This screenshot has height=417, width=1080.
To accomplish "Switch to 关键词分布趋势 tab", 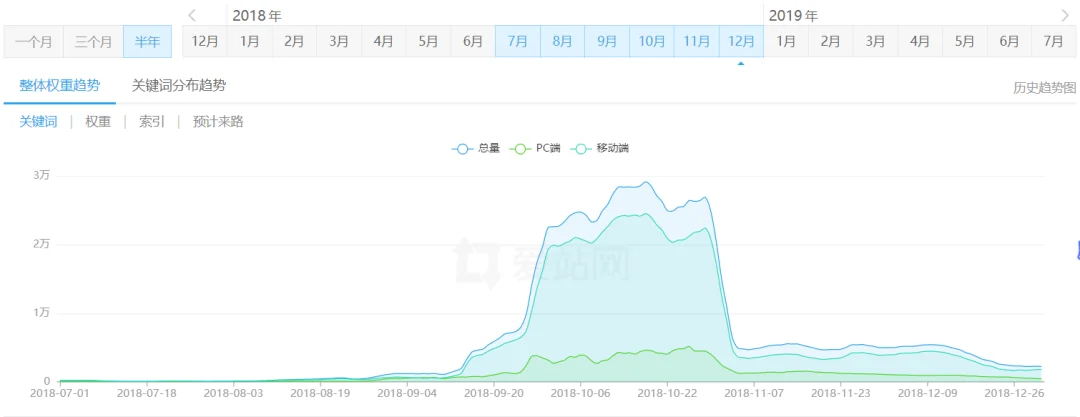I will pos(178,85).
